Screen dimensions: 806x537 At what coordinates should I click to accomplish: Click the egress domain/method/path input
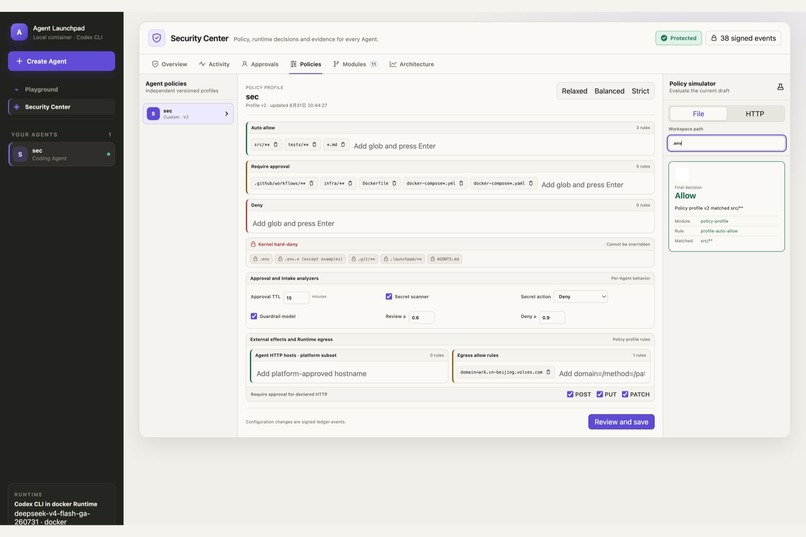point(602,374)
